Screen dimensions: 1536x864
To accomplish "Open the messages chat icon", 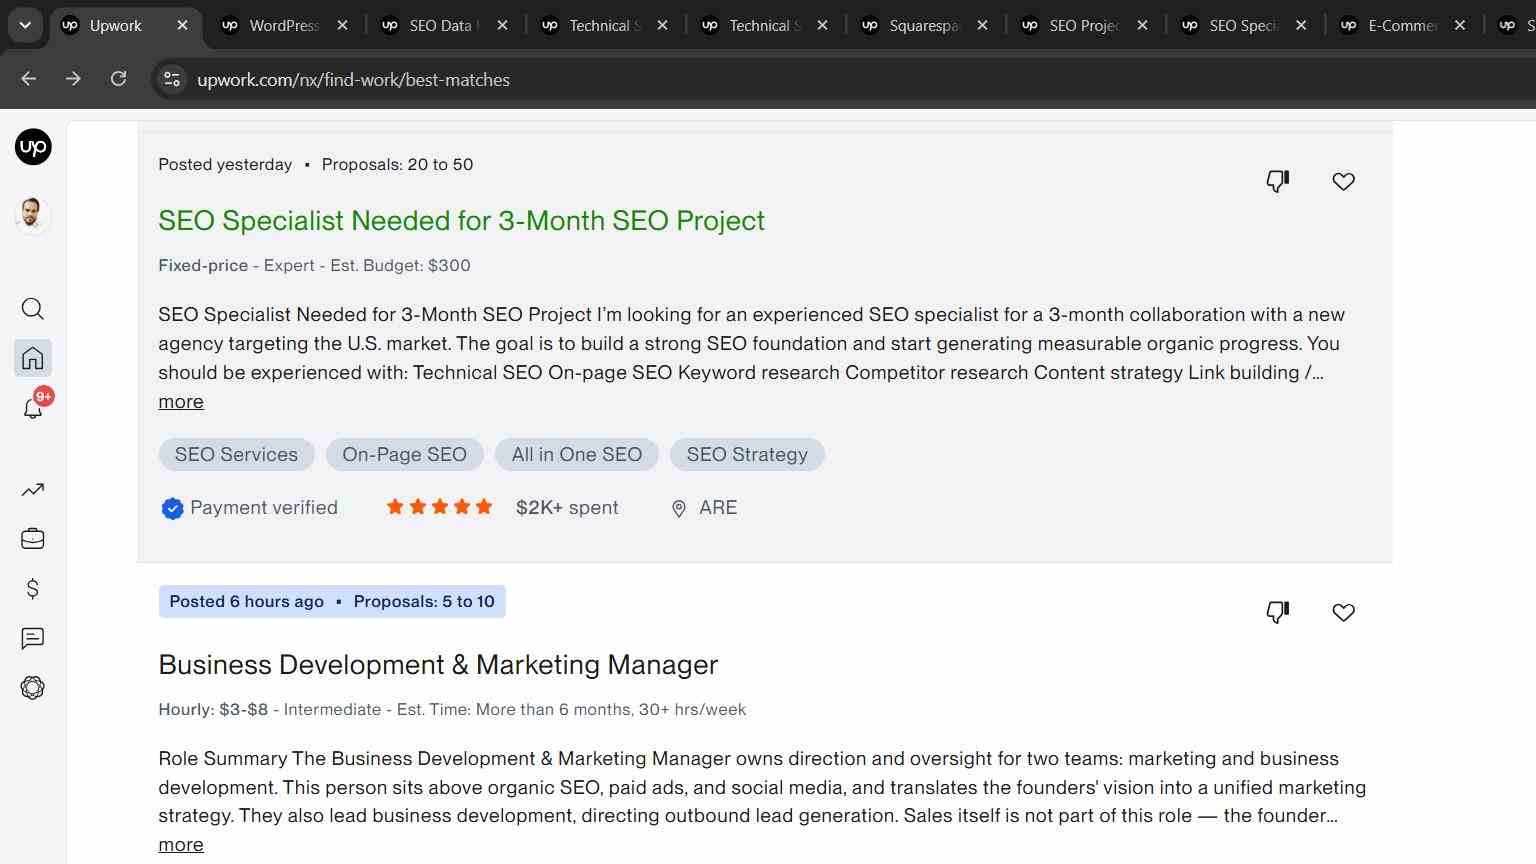I will point(33,639).
